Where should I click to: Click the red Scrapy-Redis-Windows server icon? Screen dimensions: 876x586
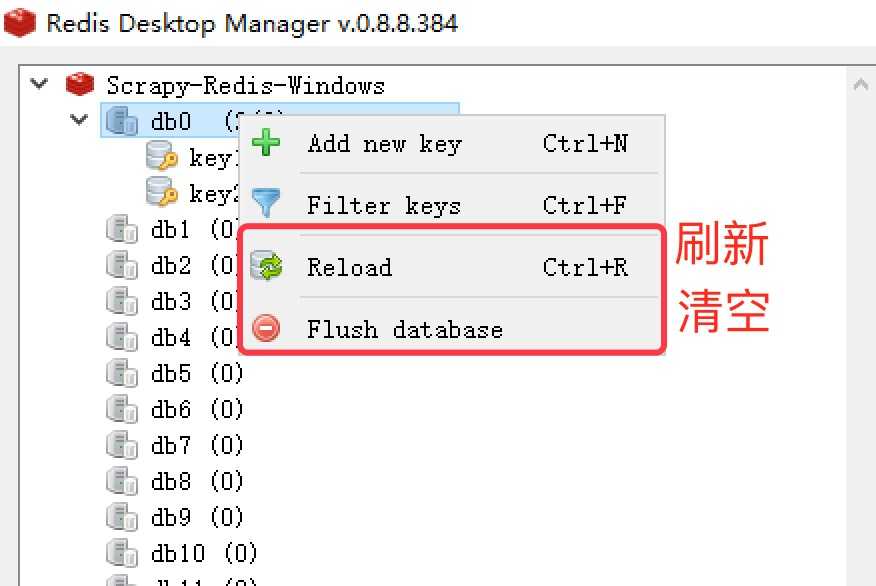[x=80, y=85]
